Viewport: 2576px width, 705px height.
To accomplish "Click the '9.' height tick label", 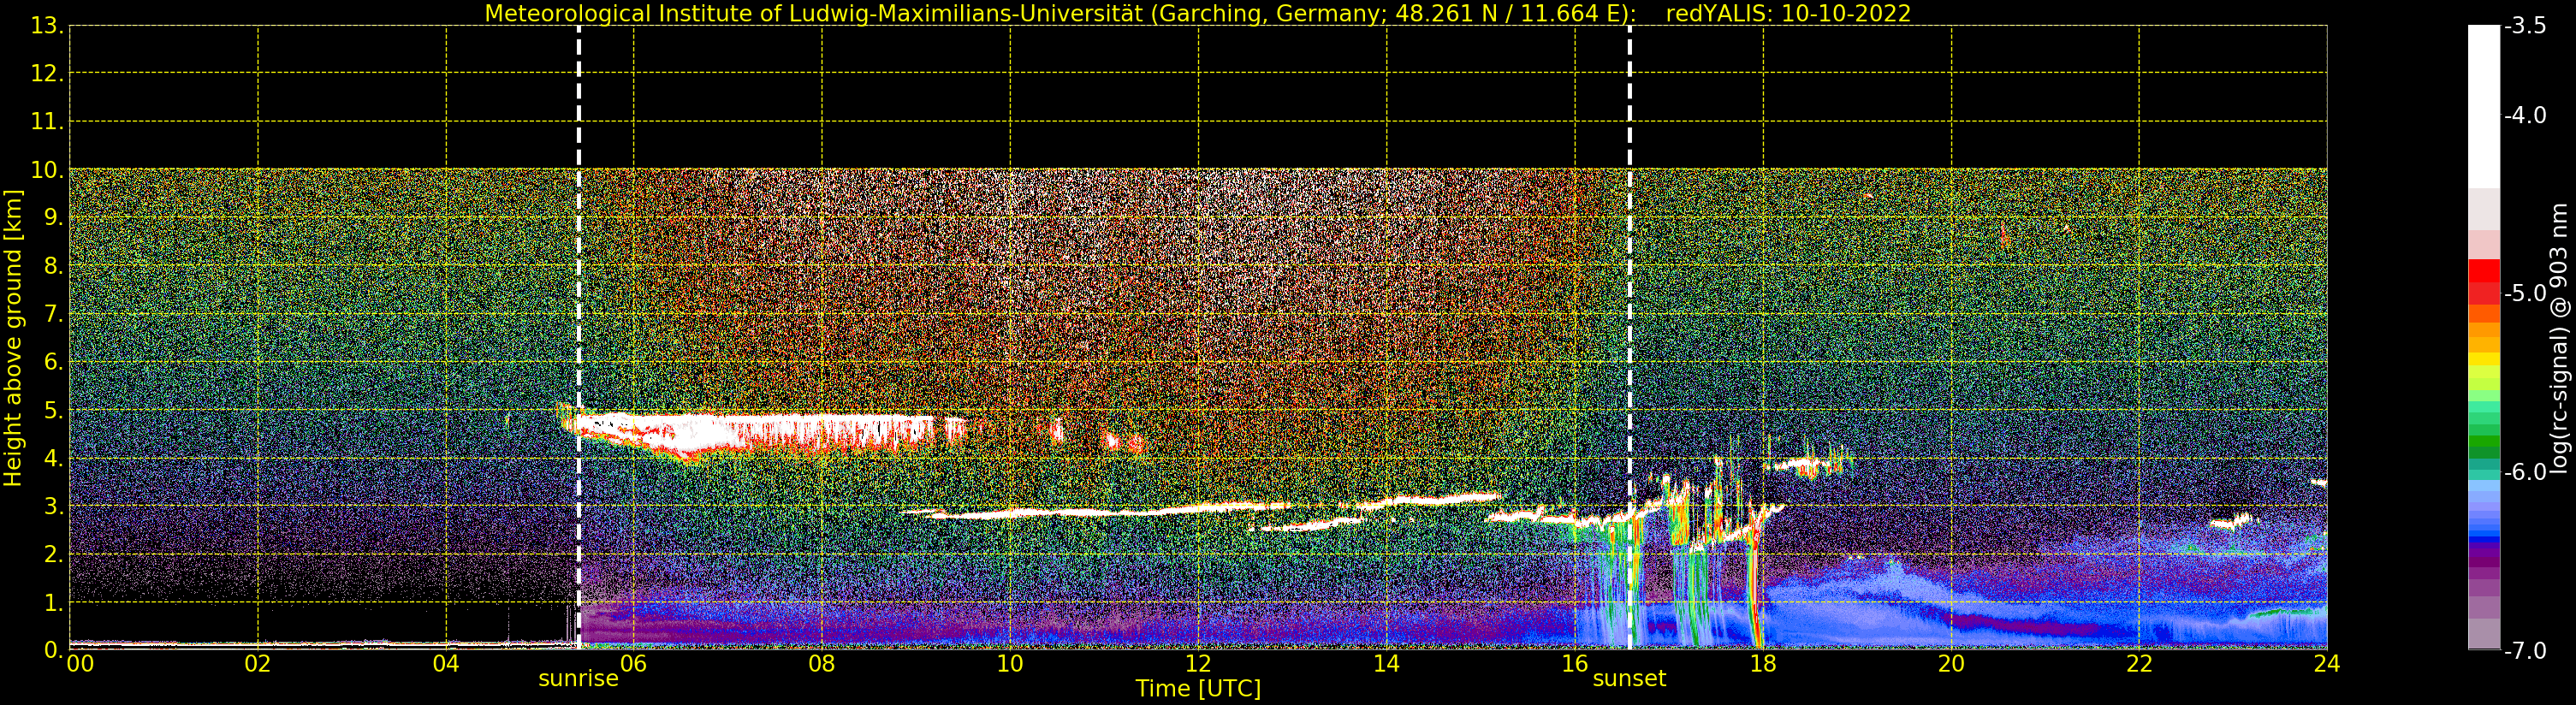I will point(54,218).
